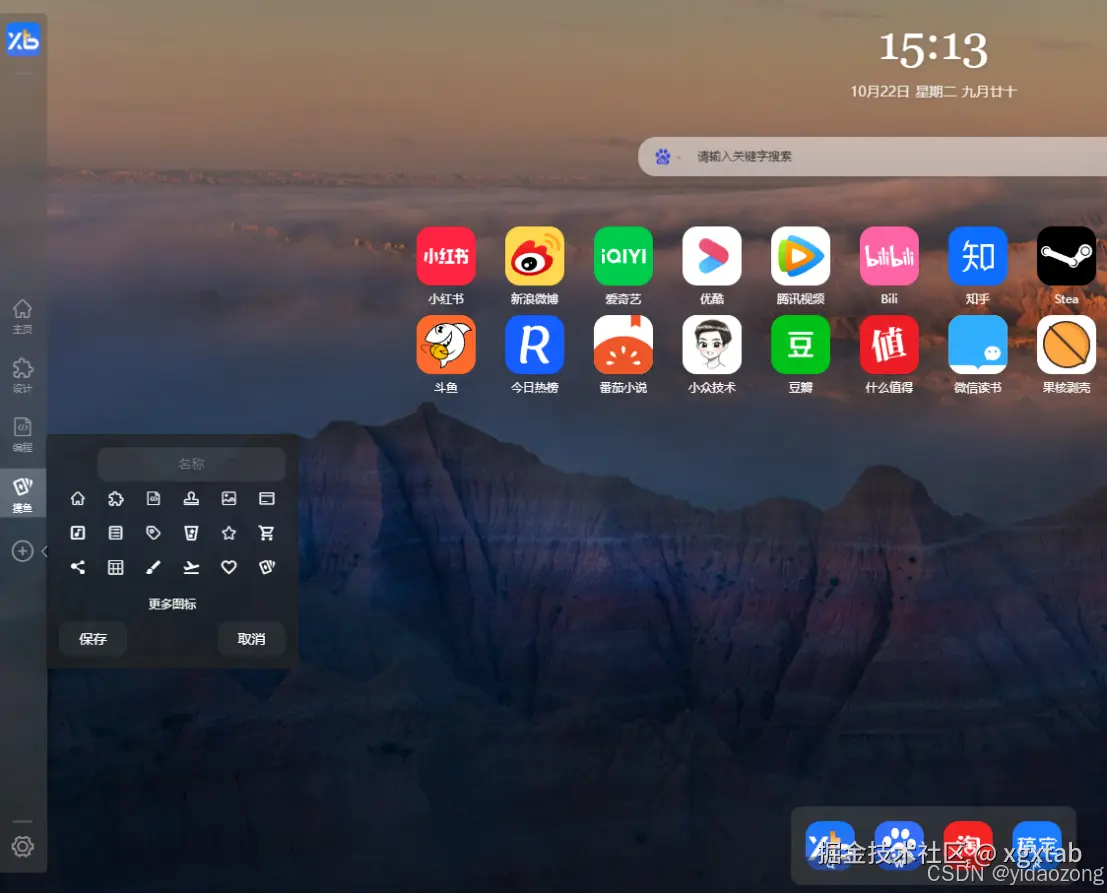Viewport: 1108px width, 894px height.
Task: Click the 名称 name input field
Action: click(191, 464)
